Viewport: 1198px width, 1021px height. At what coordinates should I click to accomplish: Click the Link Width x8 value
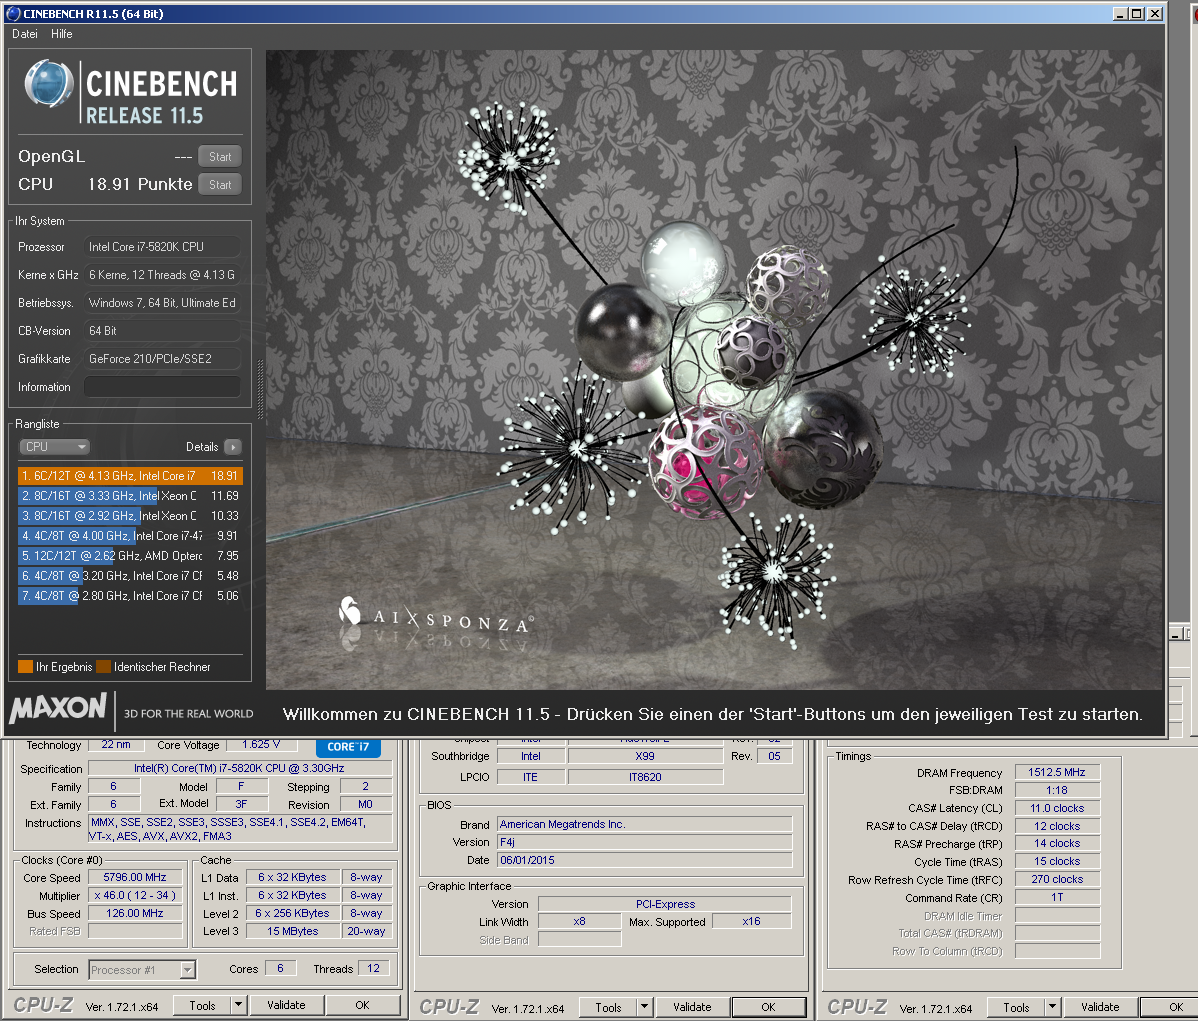[x=579, y=921]
